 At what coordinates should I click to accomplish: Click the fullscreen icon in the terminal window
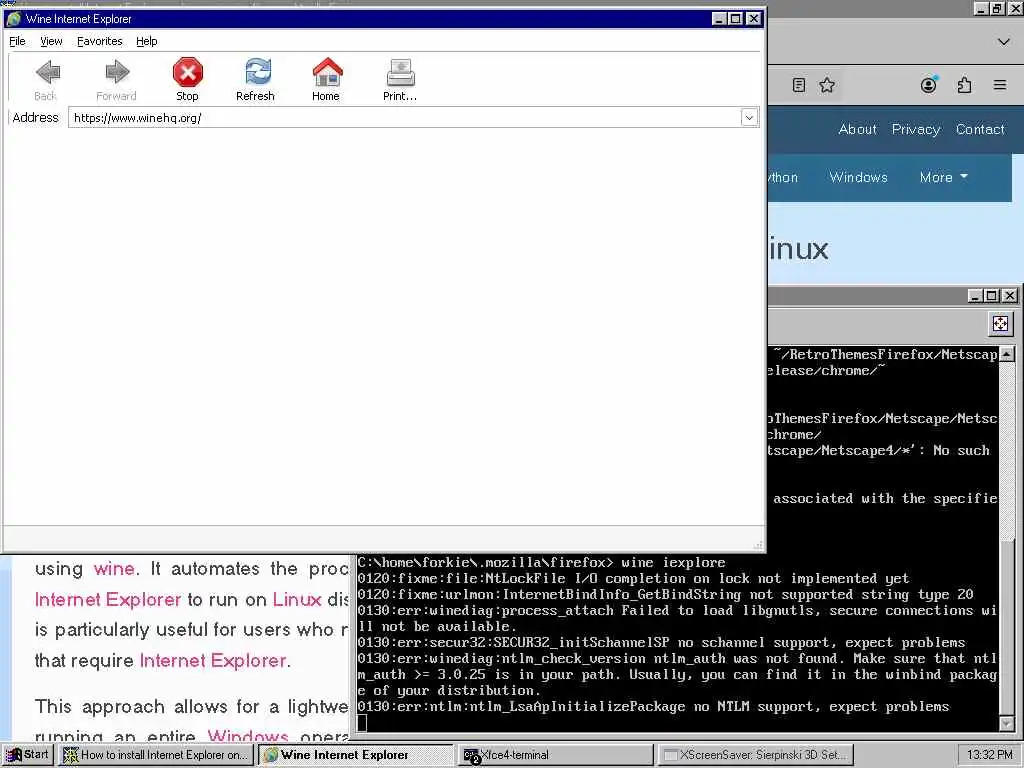click(x=1000, y=323)
